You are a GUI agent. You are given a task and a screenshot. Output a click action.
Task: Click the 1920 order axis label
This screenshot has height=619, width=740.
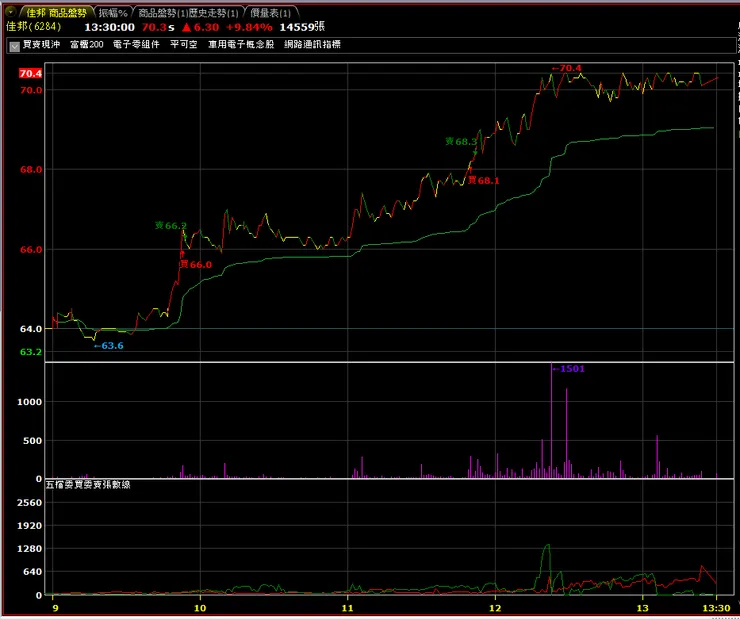click(x=30, y=526)
